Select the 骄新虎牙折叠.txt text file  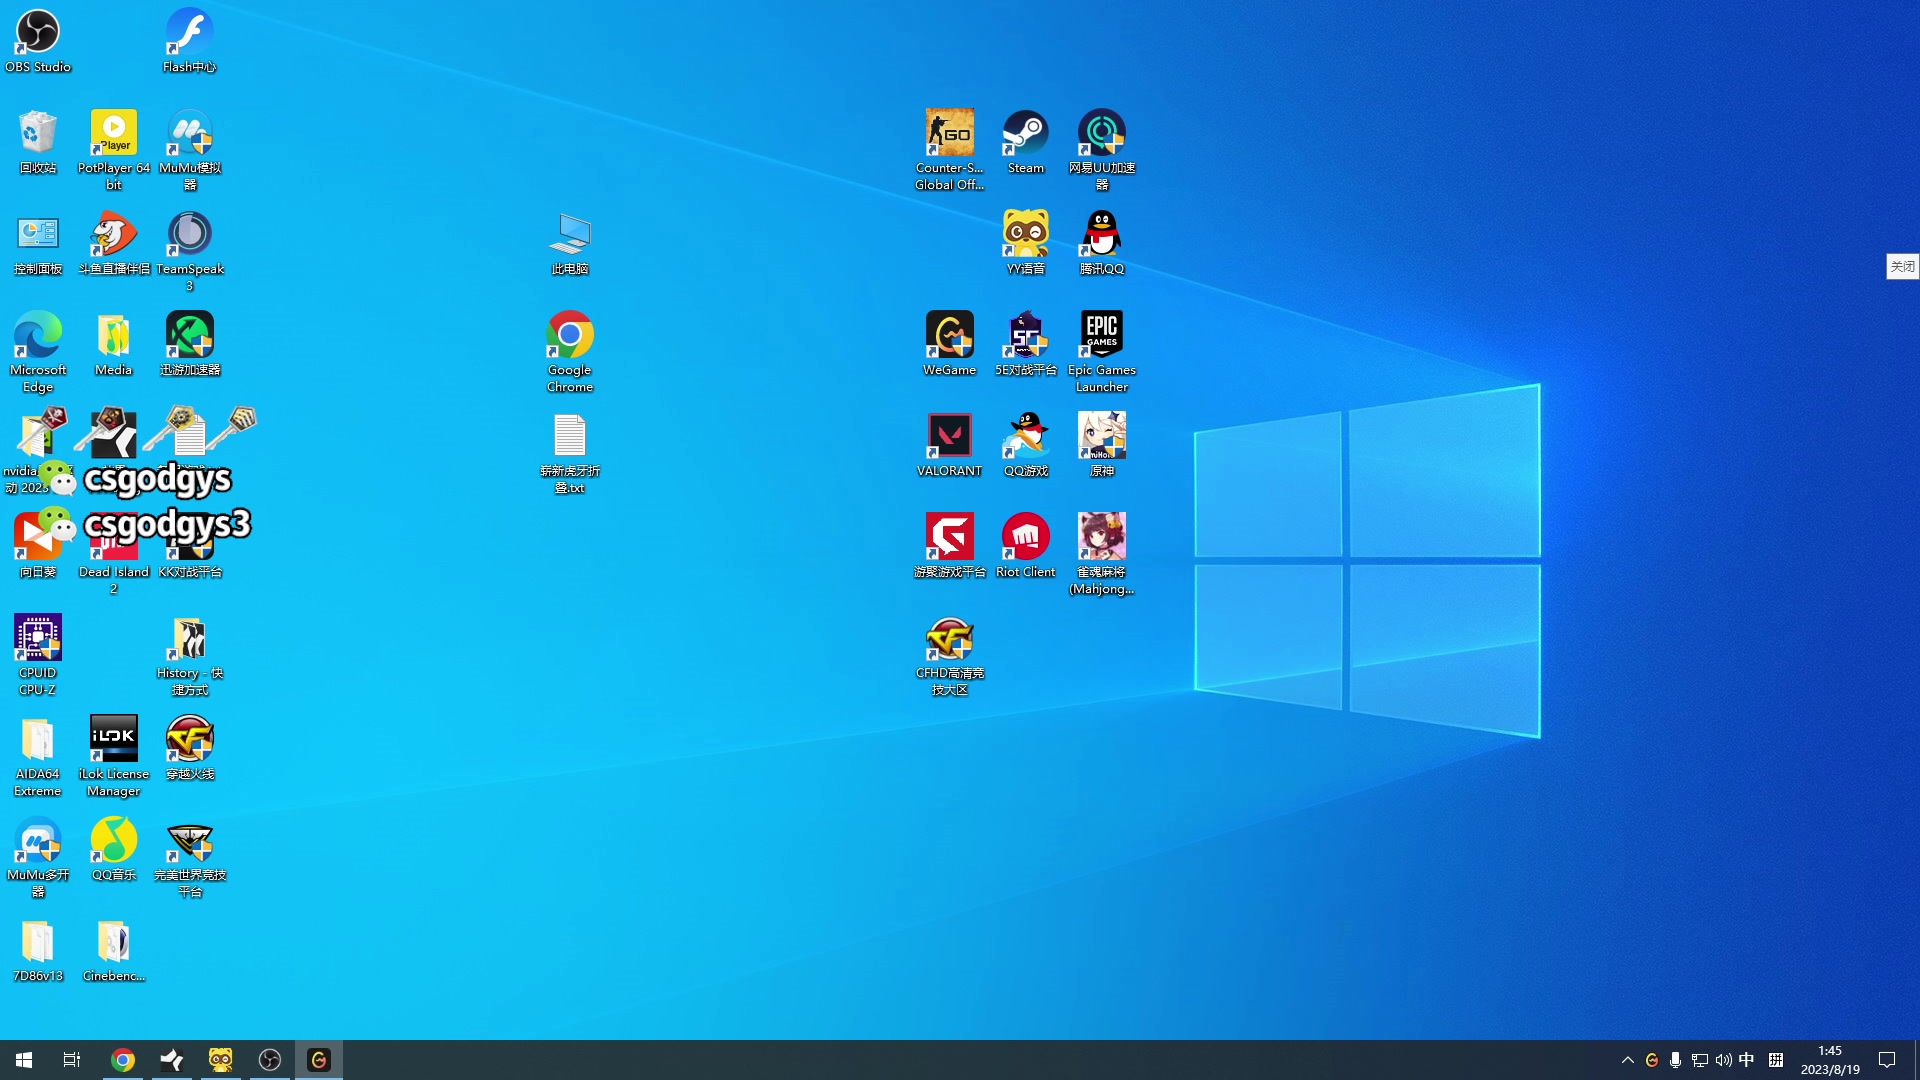click(x=570, y=453)
